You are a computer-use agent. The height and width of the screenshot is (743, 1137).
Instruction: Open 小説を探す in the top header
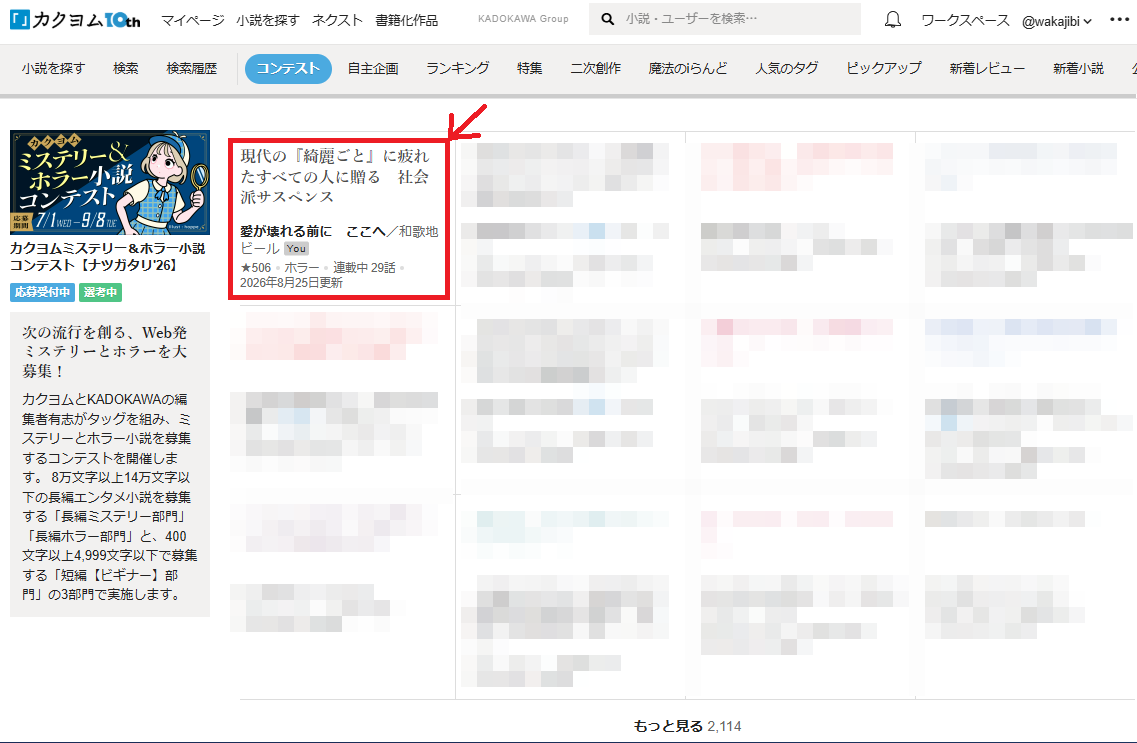[268, 20]
